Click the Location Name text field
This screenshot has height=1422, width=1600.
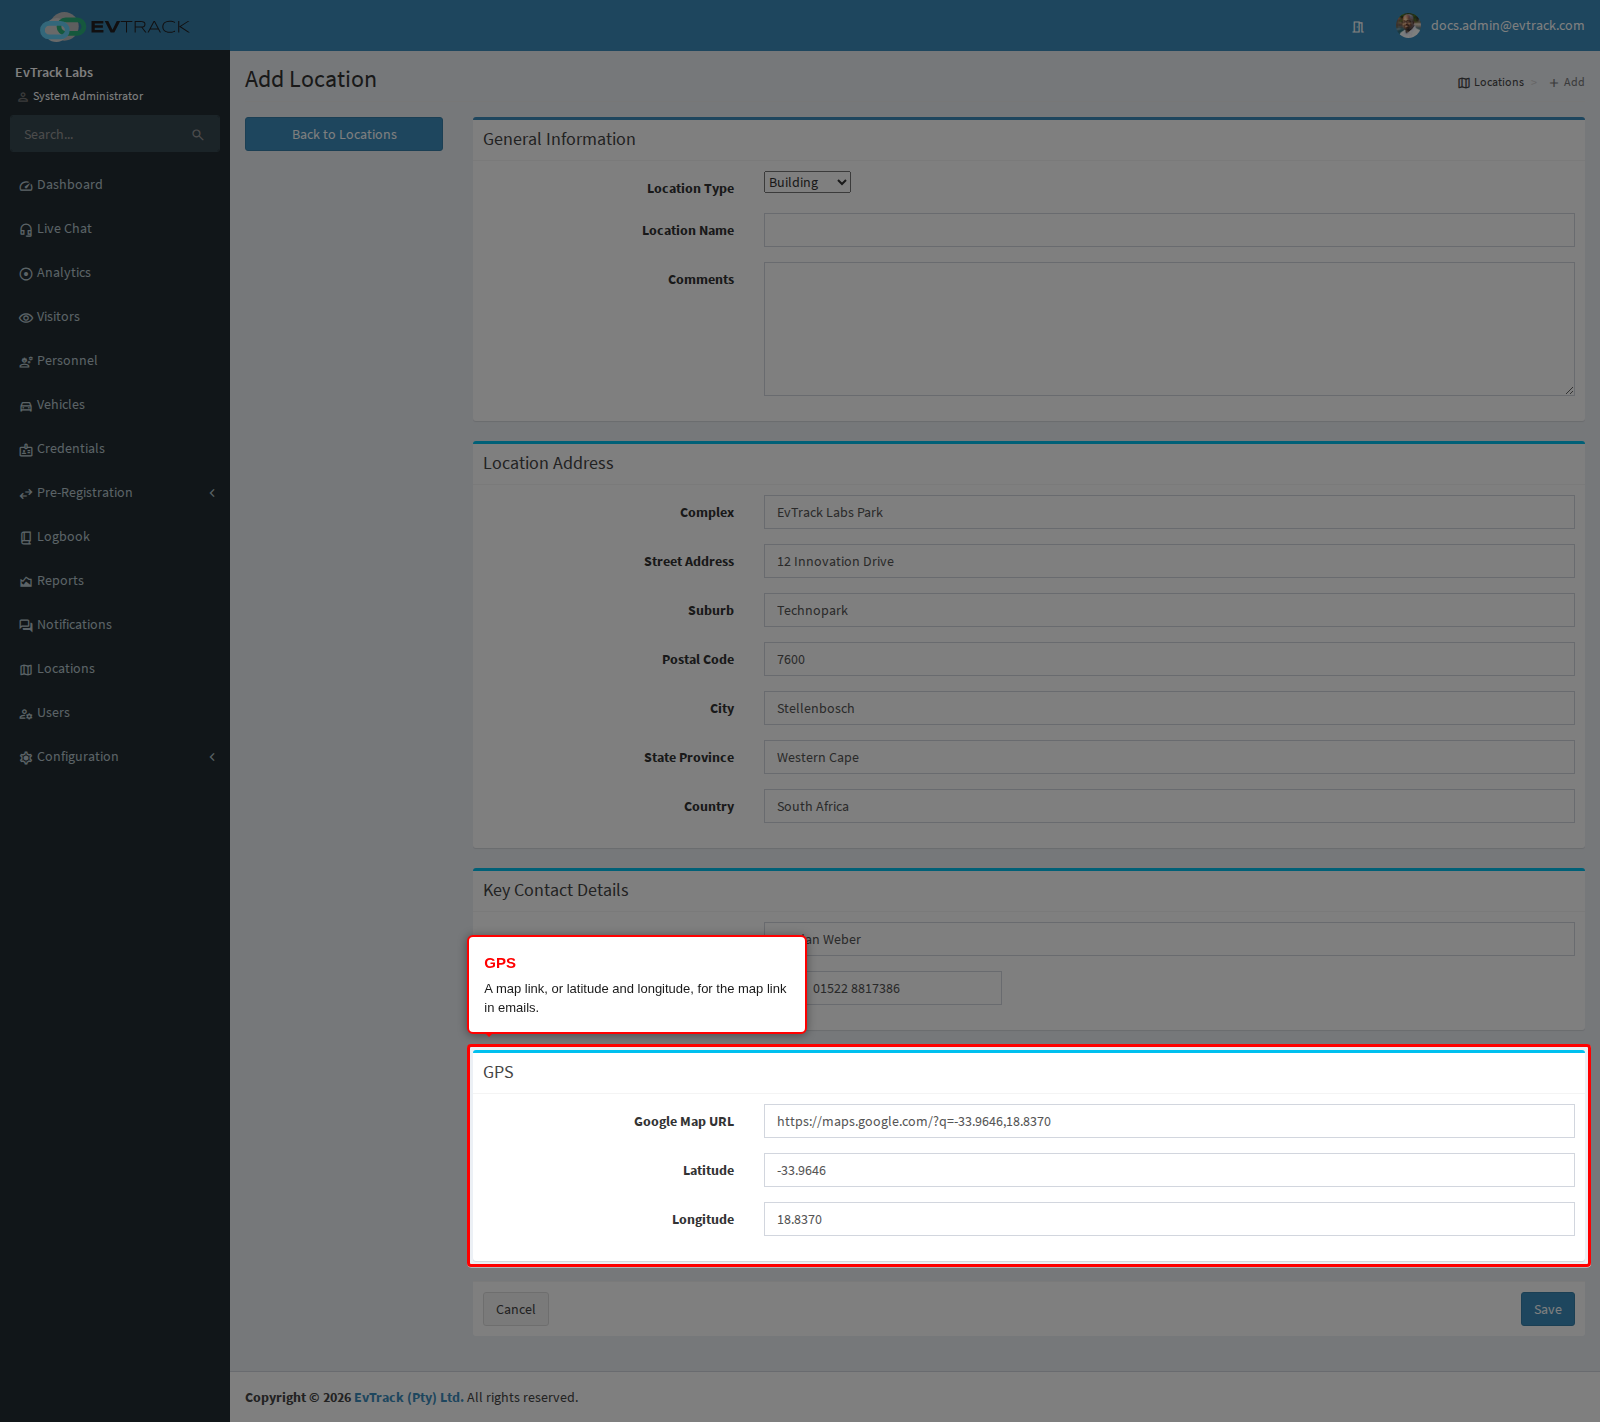pos(1169,230)
